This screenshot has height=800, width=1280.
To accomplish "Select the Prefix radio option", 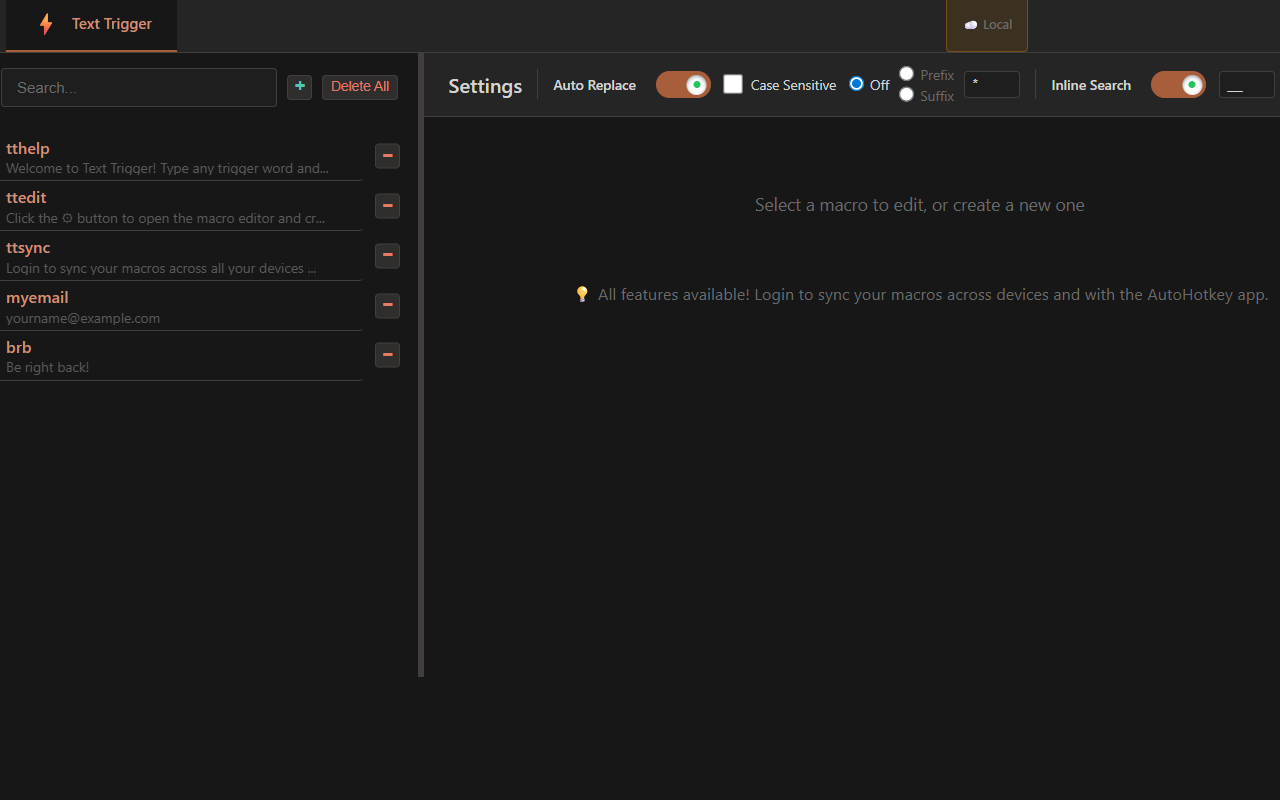I will [906, 73].
